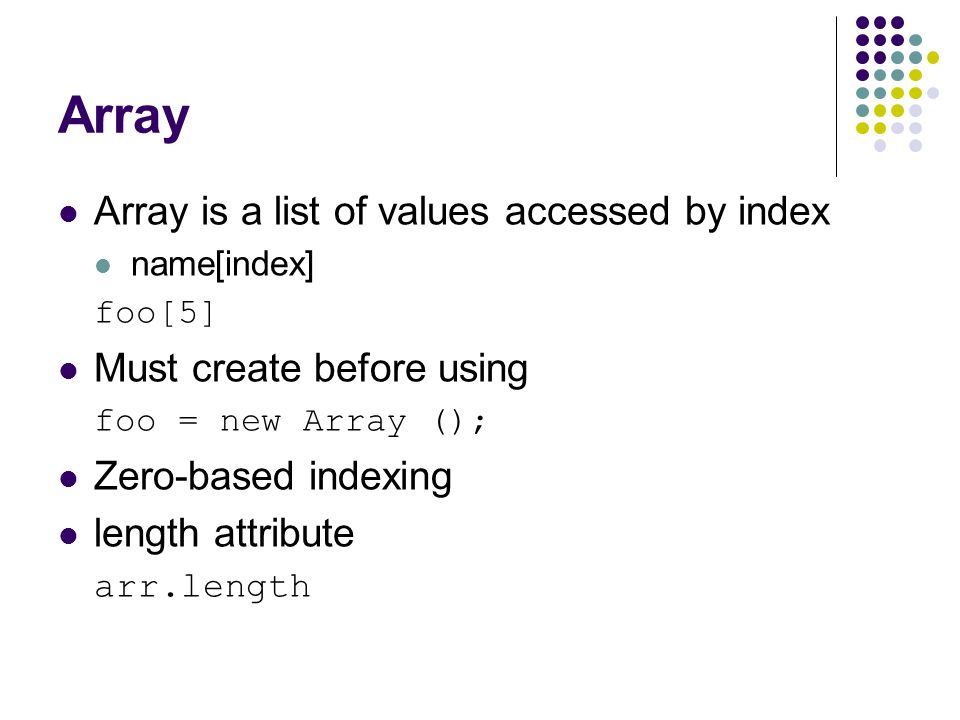Click the top-left purple dot in the dot pattern
This screenshot has height=720, width=960.
tap(863, 23)
